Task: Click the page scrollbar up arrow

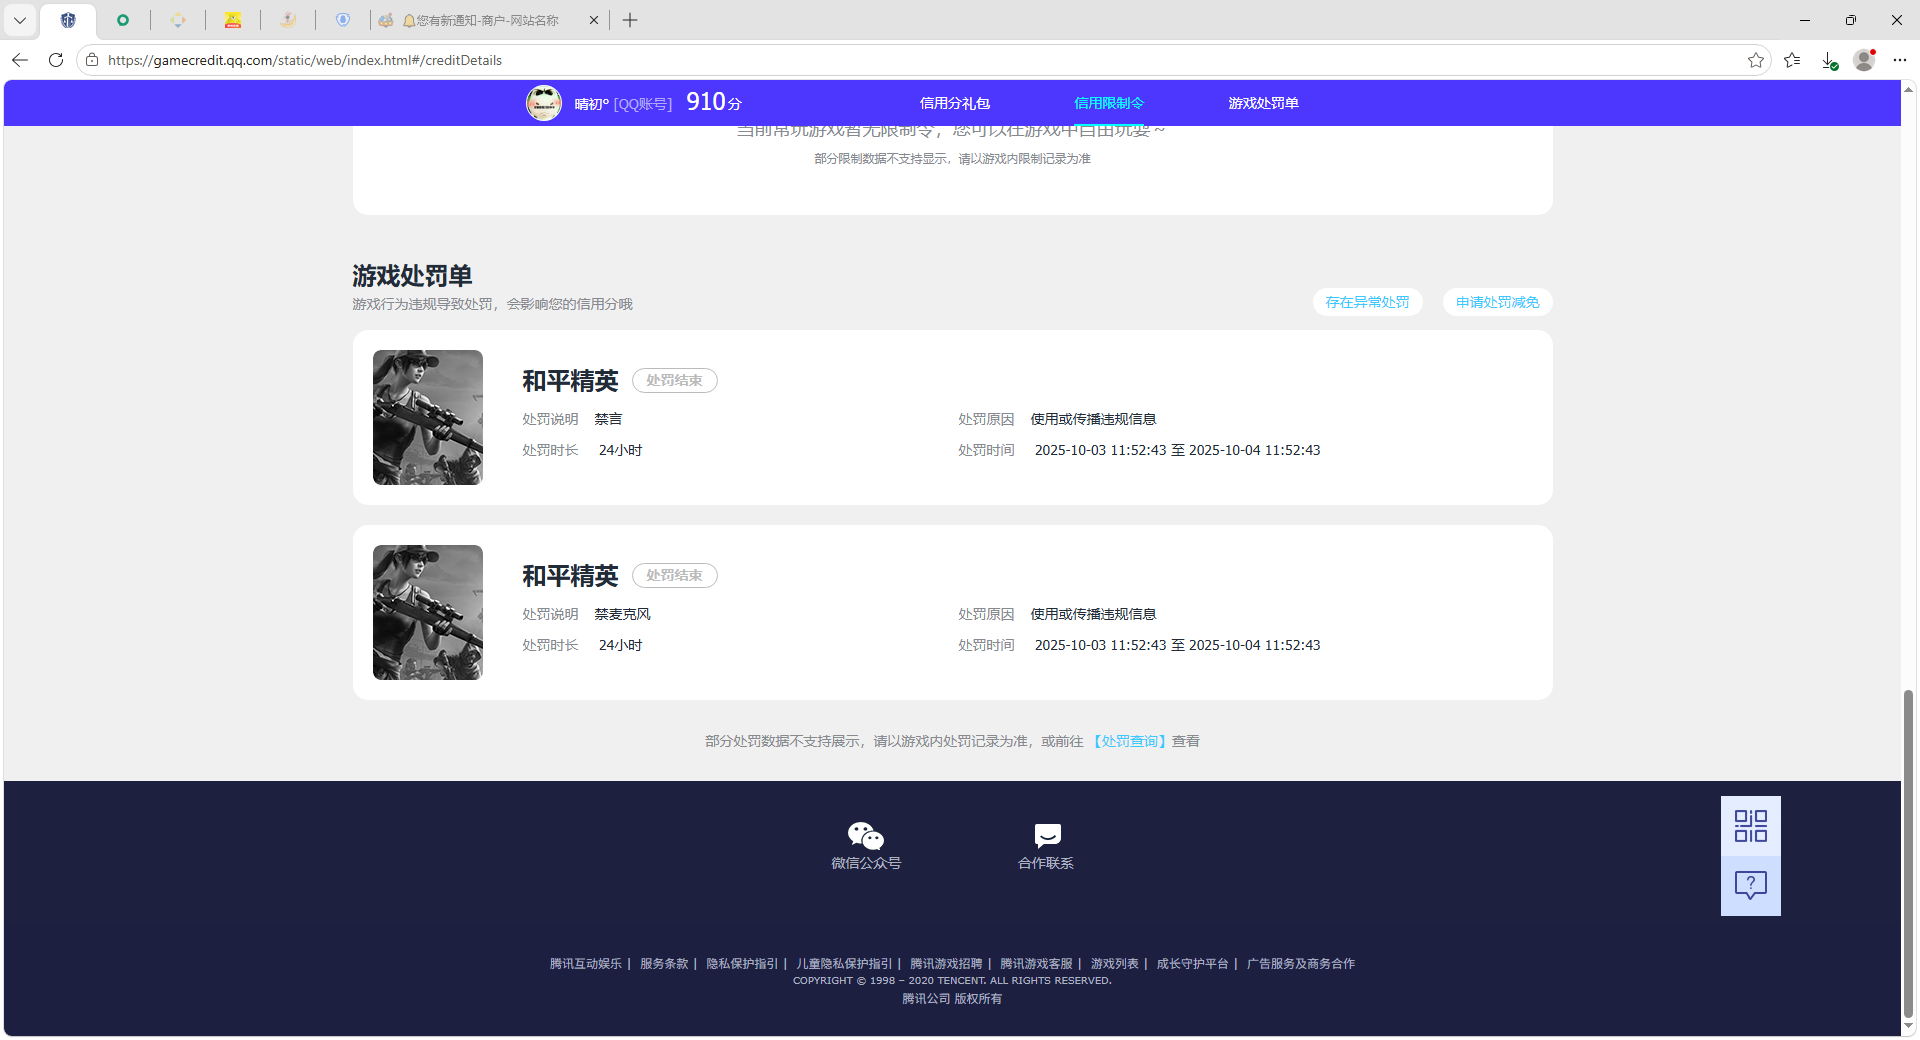Action: (x=1909, y=89)
